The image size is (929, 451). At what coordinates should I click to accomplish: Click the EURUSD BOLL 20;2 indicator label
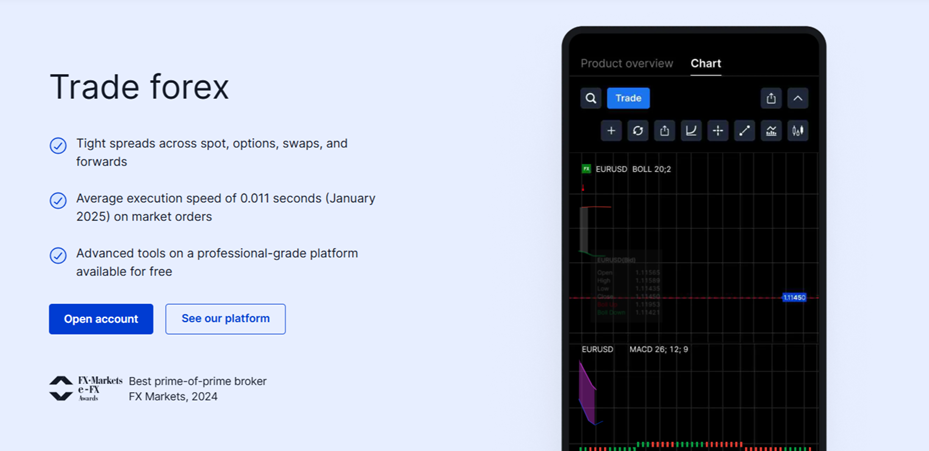tap(633, 169)
